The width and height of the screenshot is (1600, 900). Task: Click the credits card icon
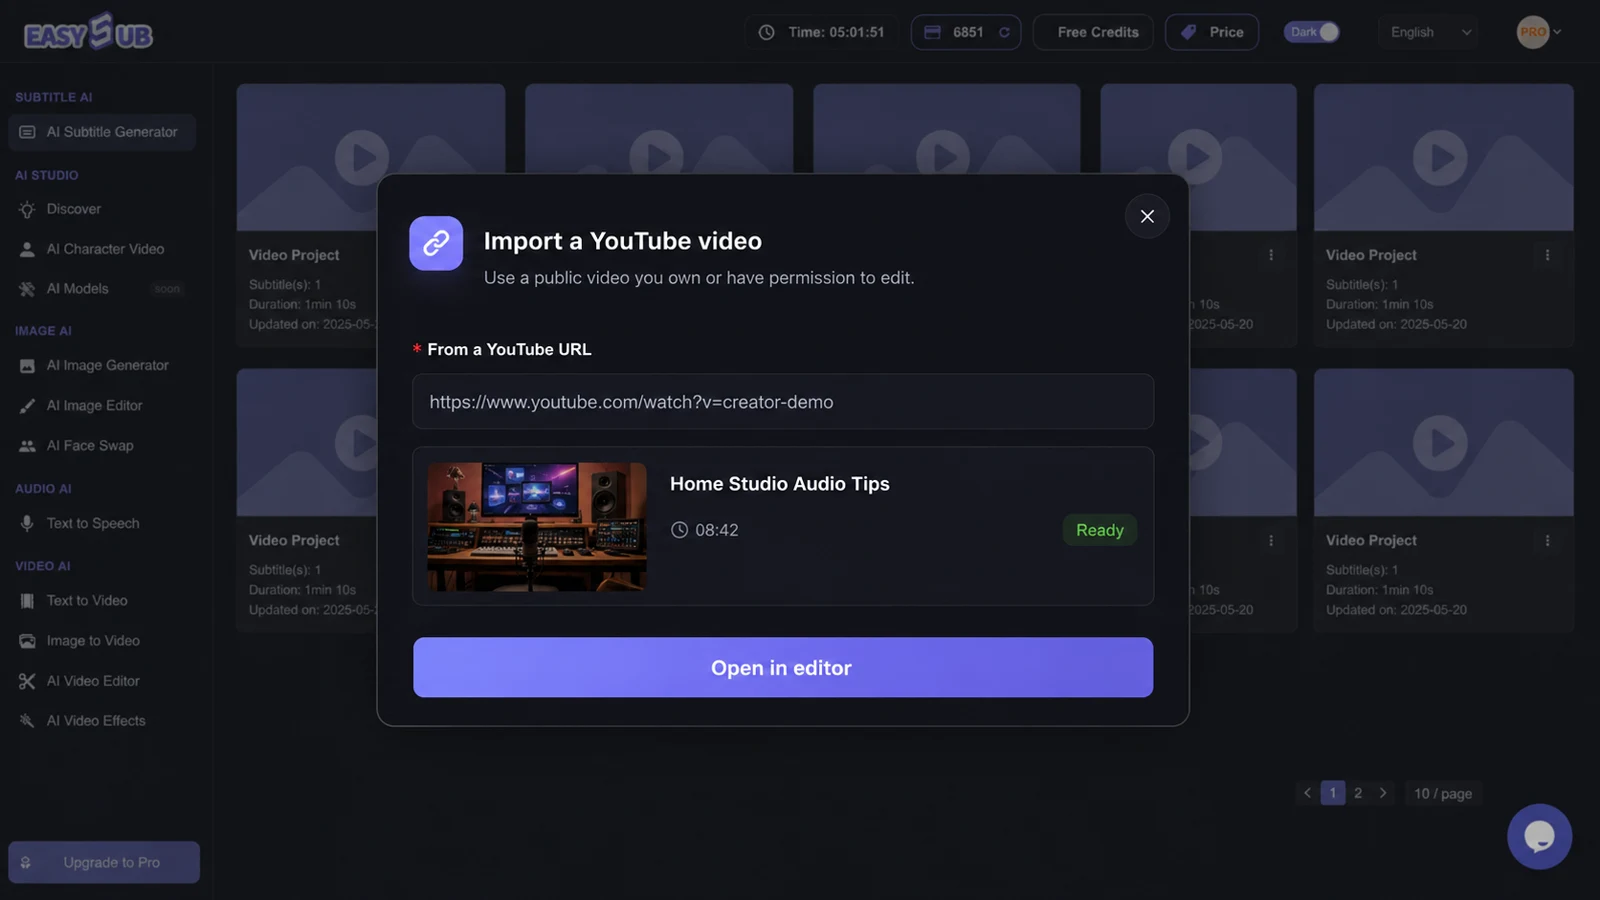[932, 32]
